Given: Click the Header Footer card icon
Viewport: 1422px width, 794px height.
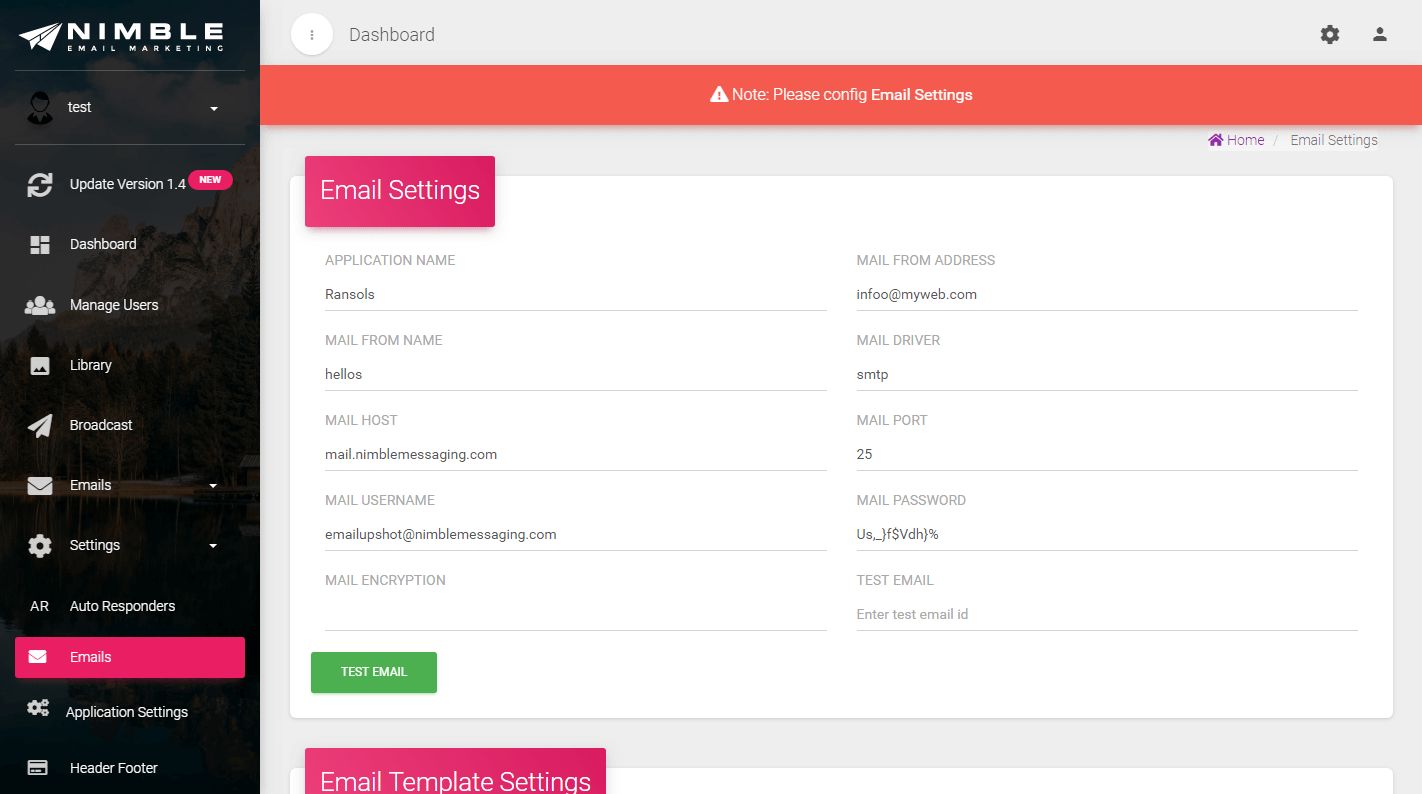Looking at the screenshot, I should click(x=38, y=768).
